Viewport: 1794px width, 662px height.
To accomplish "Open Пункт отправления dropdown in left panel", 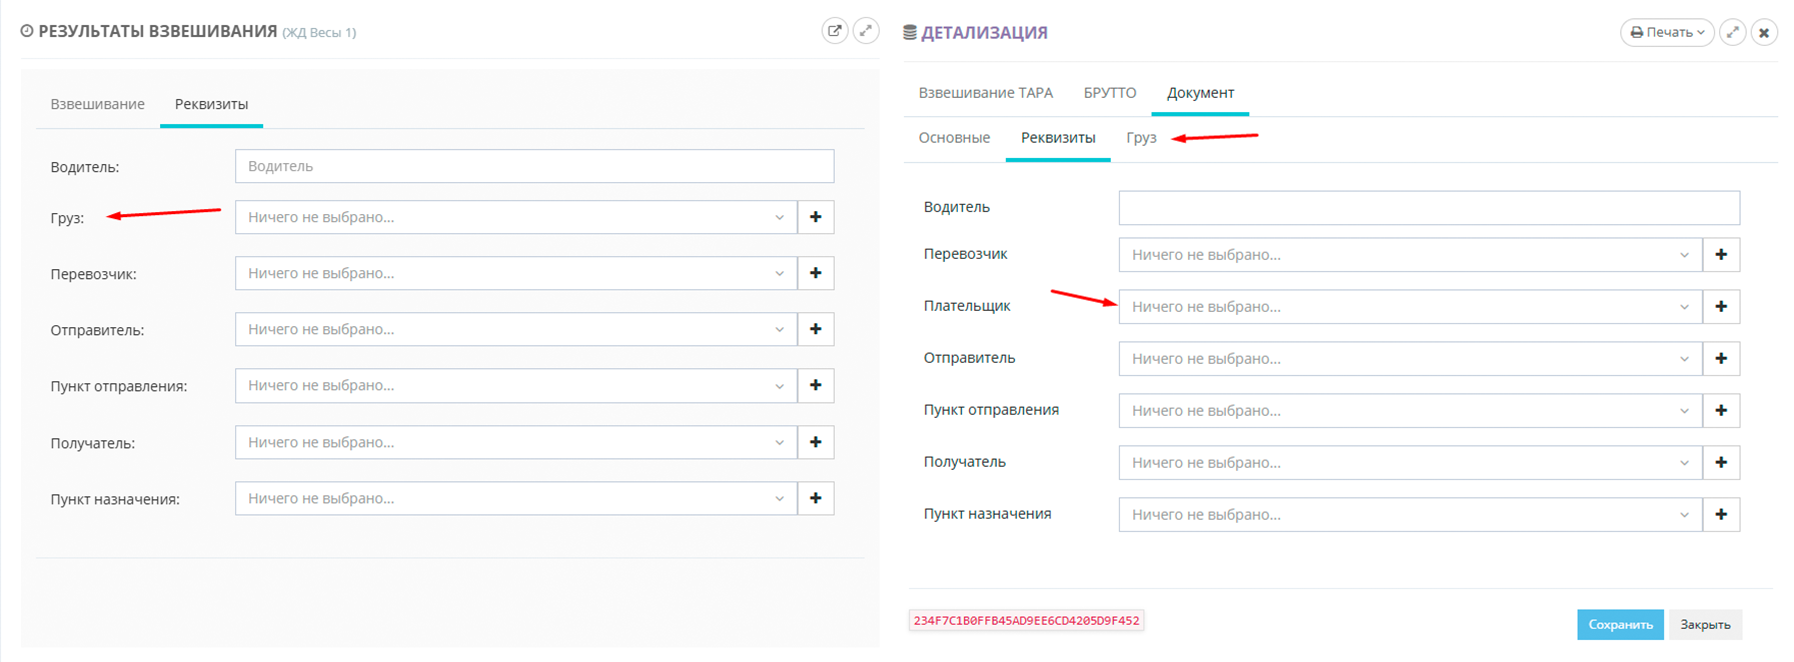I will (x=516, y=386).
